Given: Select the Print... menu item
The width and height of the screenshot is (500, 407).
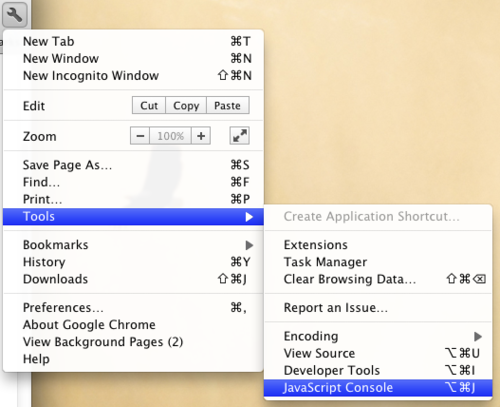Looking at the screenshot, I should tap(133, 199).
